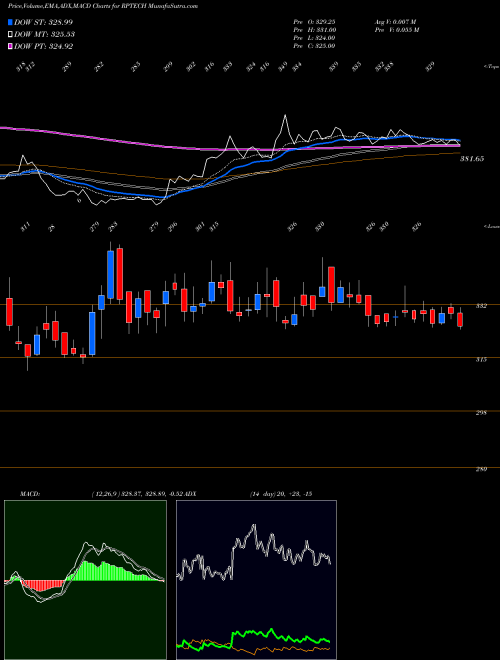This screenshot has height=660, width=500.
Task: Click the 'Pre C: 325.00' close value
Action: pos(314,46)
